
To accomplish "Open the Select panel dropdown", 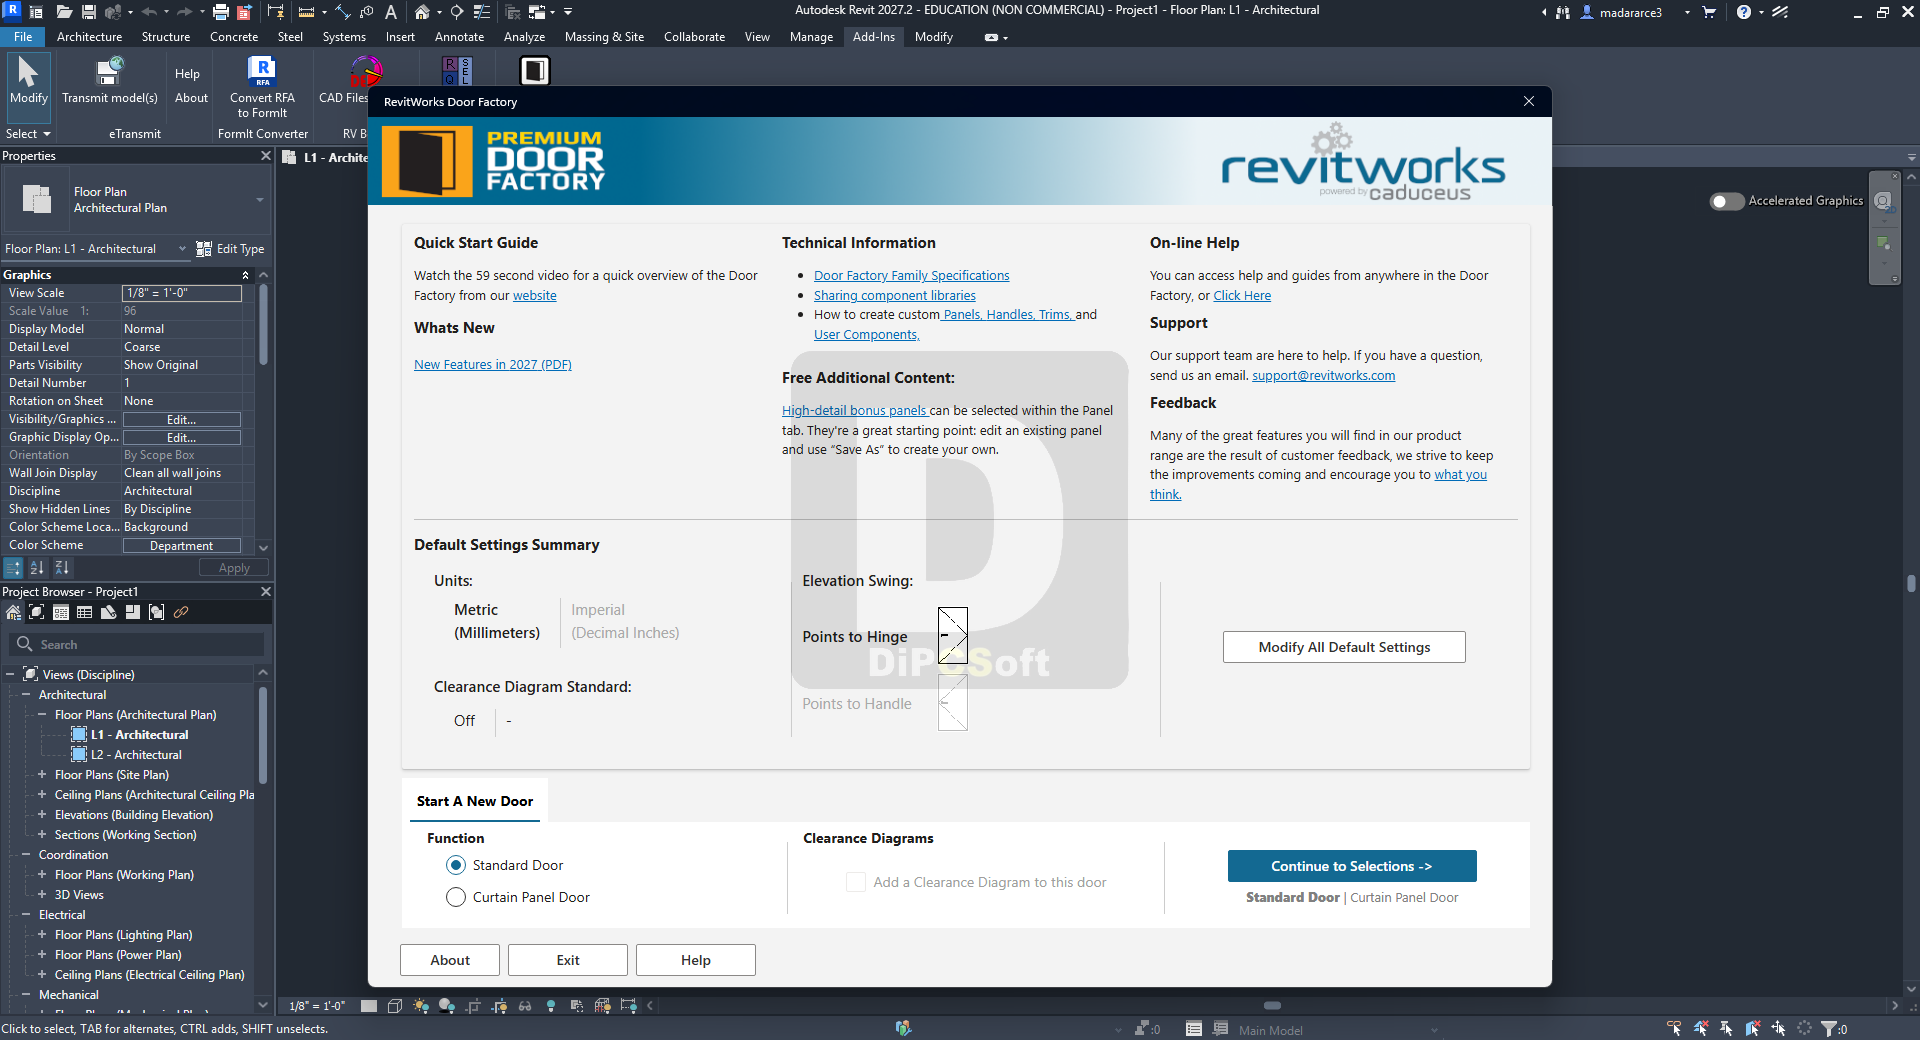I will [x=28, y=134].
